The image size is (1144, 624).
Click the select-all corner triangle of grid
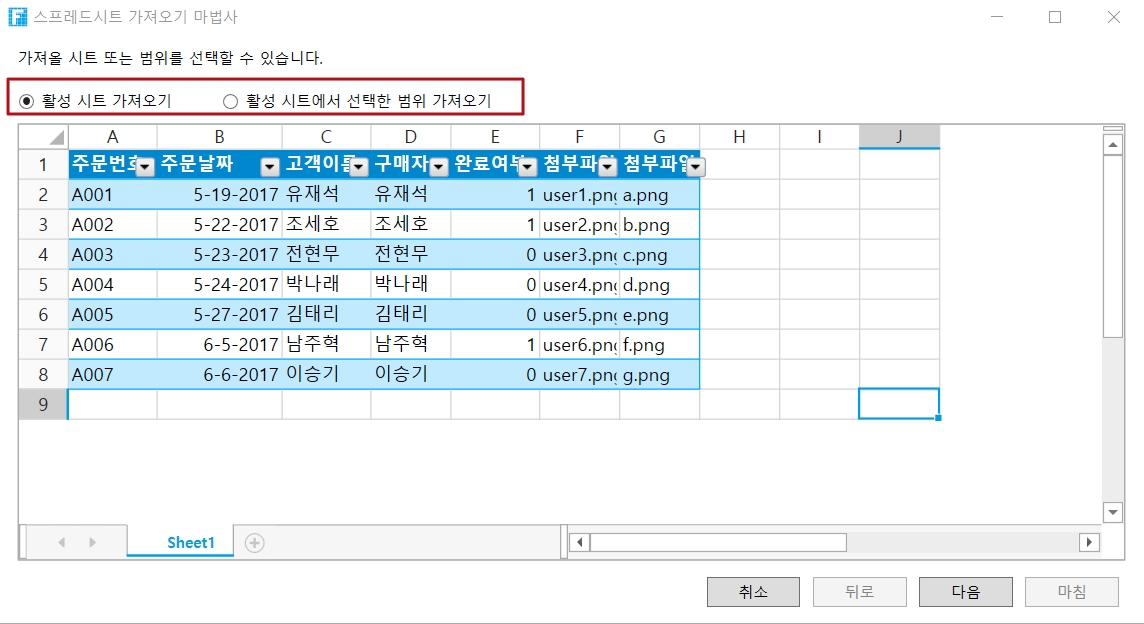[x=56, y=138]
